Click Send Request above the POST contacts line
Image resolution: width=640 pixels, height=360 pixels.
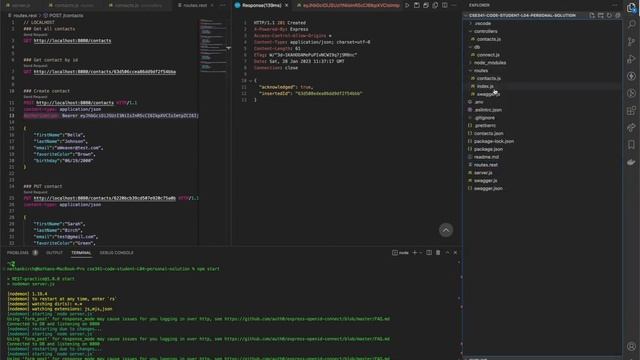point(36,97)
